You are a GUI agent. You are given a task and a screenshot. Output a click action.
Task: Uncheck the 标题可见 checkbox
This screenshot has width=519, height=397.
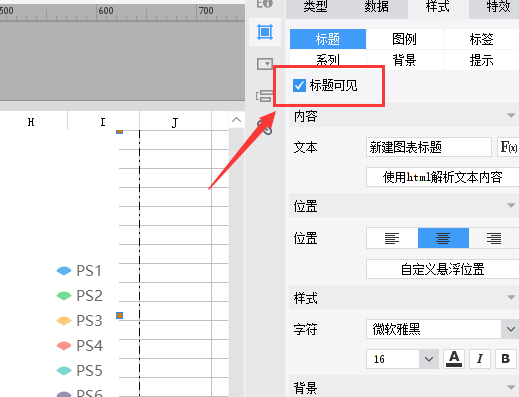click(299, 86)
